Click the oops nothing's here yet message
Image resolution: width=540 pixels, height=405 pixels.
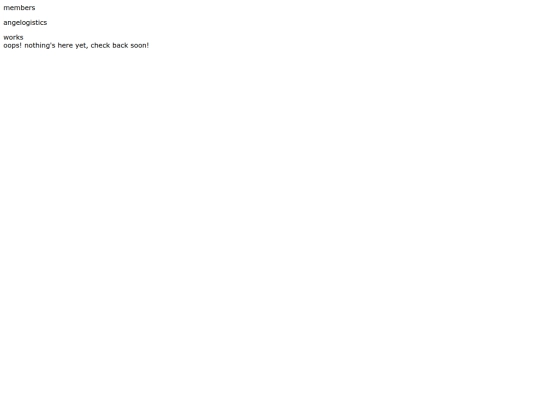76,45
